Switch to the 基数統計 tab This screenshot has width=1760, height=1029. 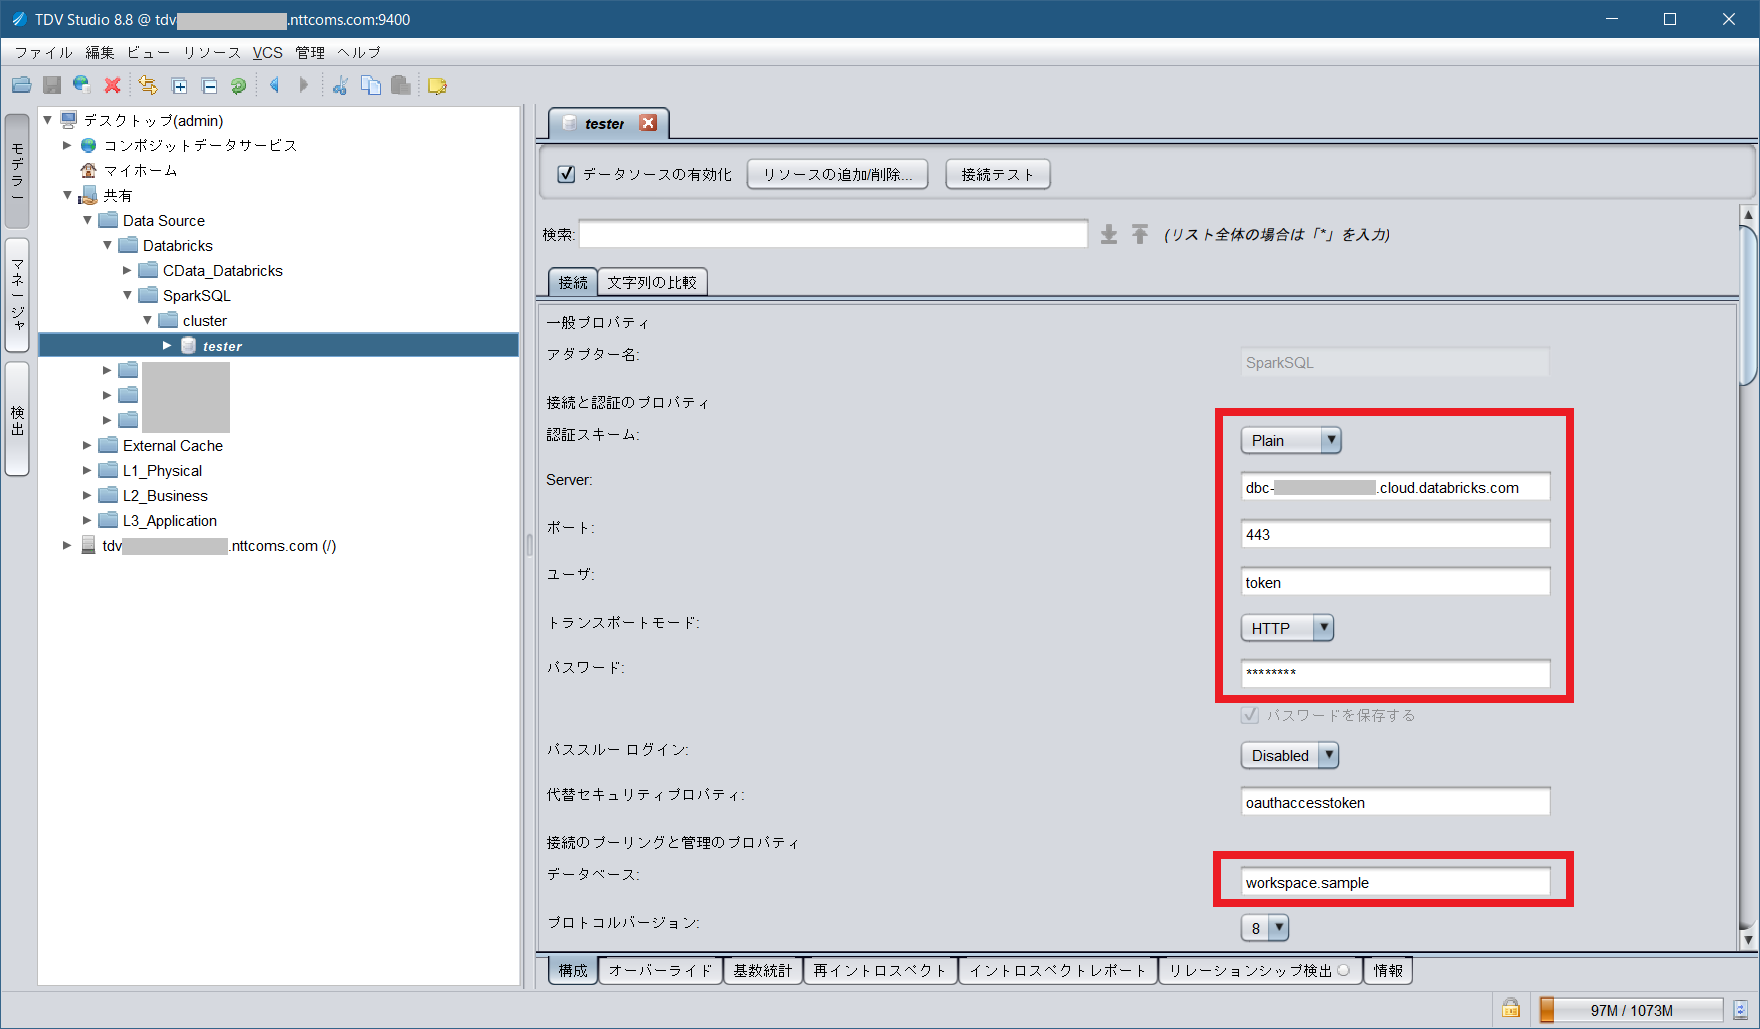click(x=763, y=970)
